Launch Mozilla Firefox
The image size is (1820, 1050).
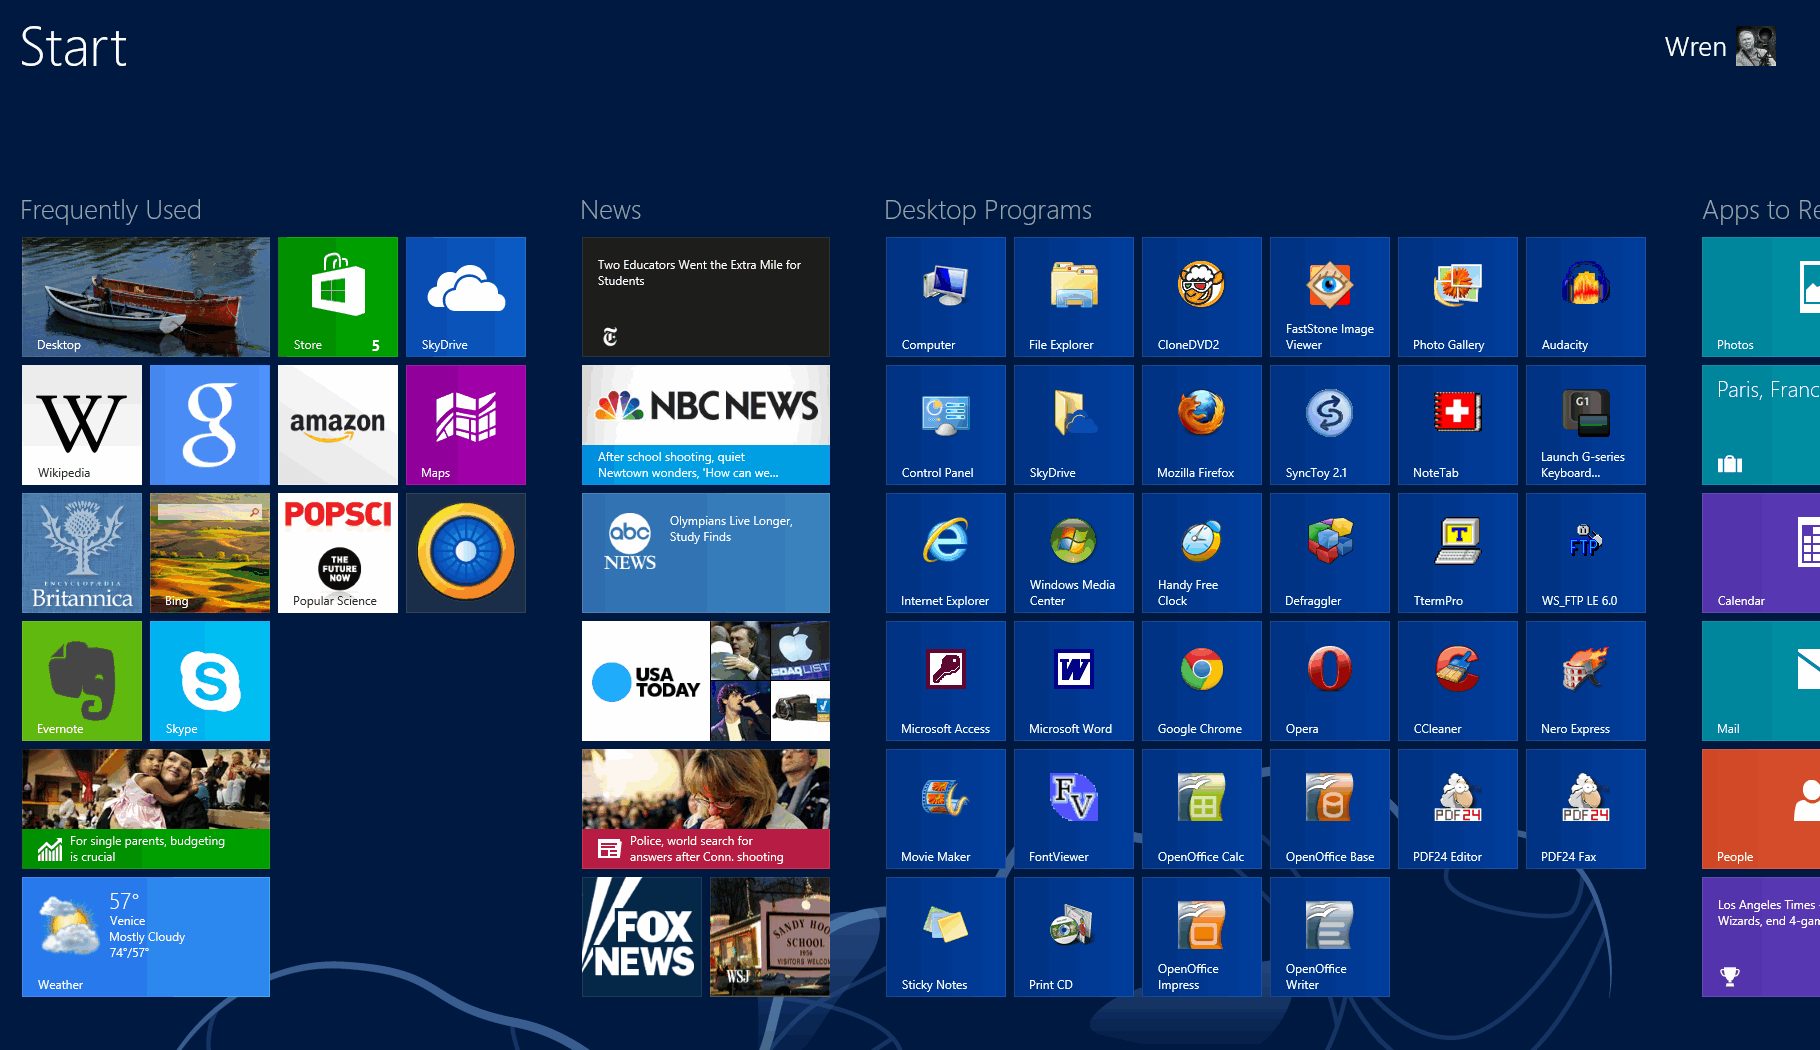pyautogui.click(x=1202, y=425)
